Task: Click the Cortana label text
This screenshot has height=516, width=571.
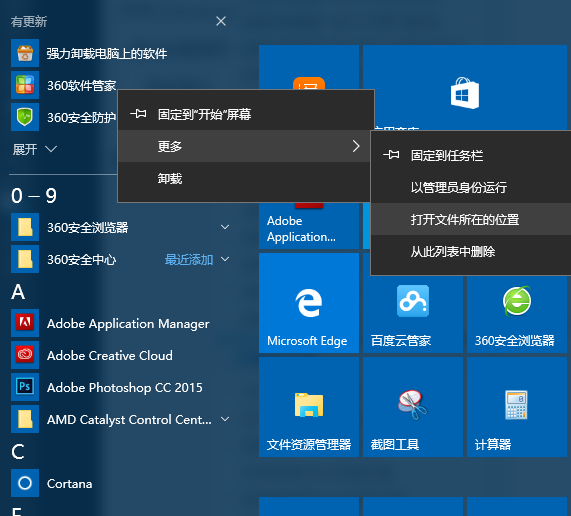Action: click(70, 484)
